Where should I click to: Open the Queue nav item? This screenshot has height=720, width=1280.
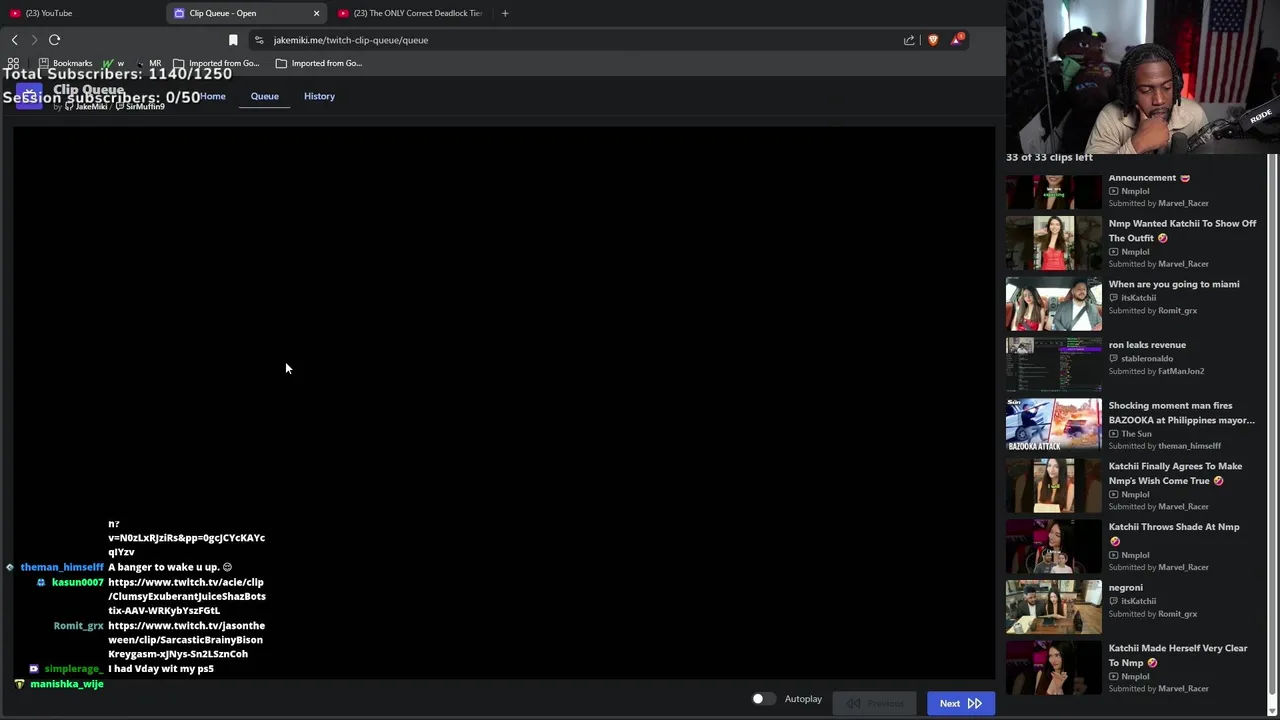(x=264, y=96)
